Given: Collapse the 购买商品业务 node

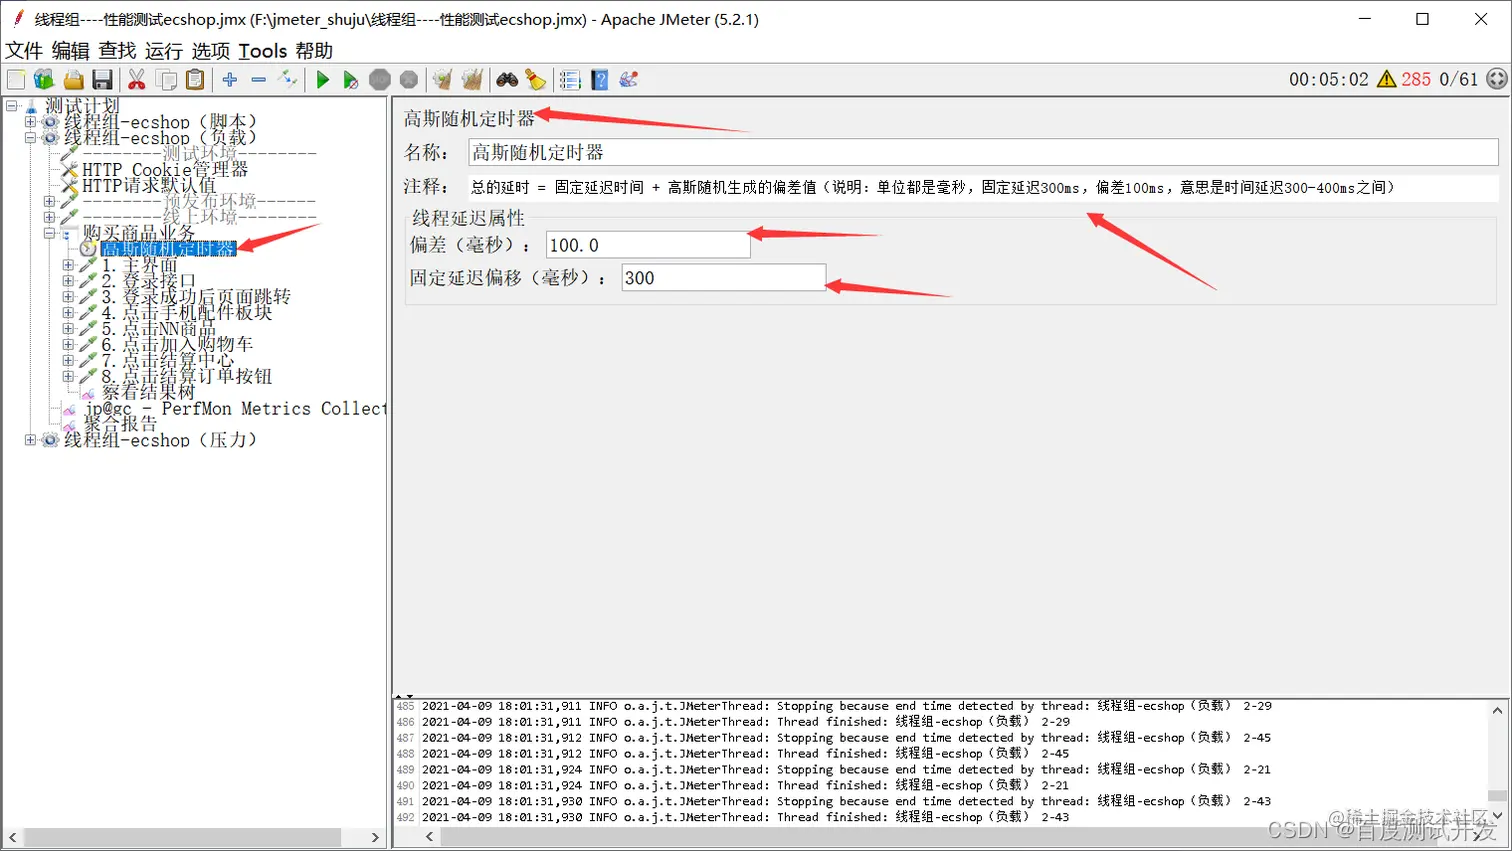Looking at the screenshot, I should click(x=49, y=233).
